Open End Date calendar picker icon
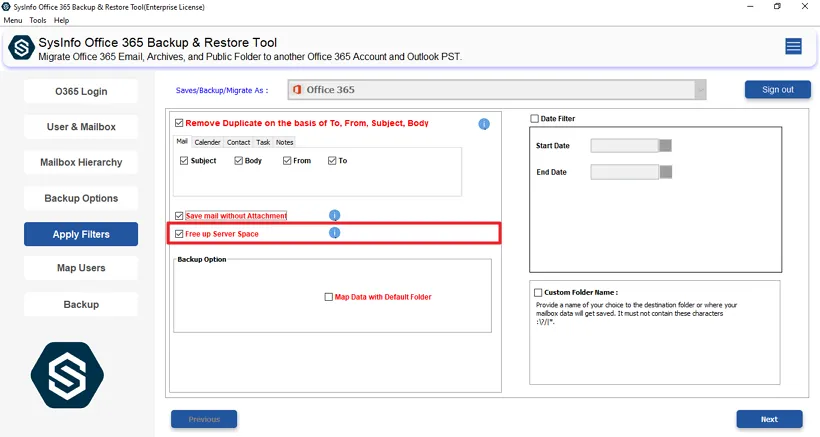 coord(666,172)
